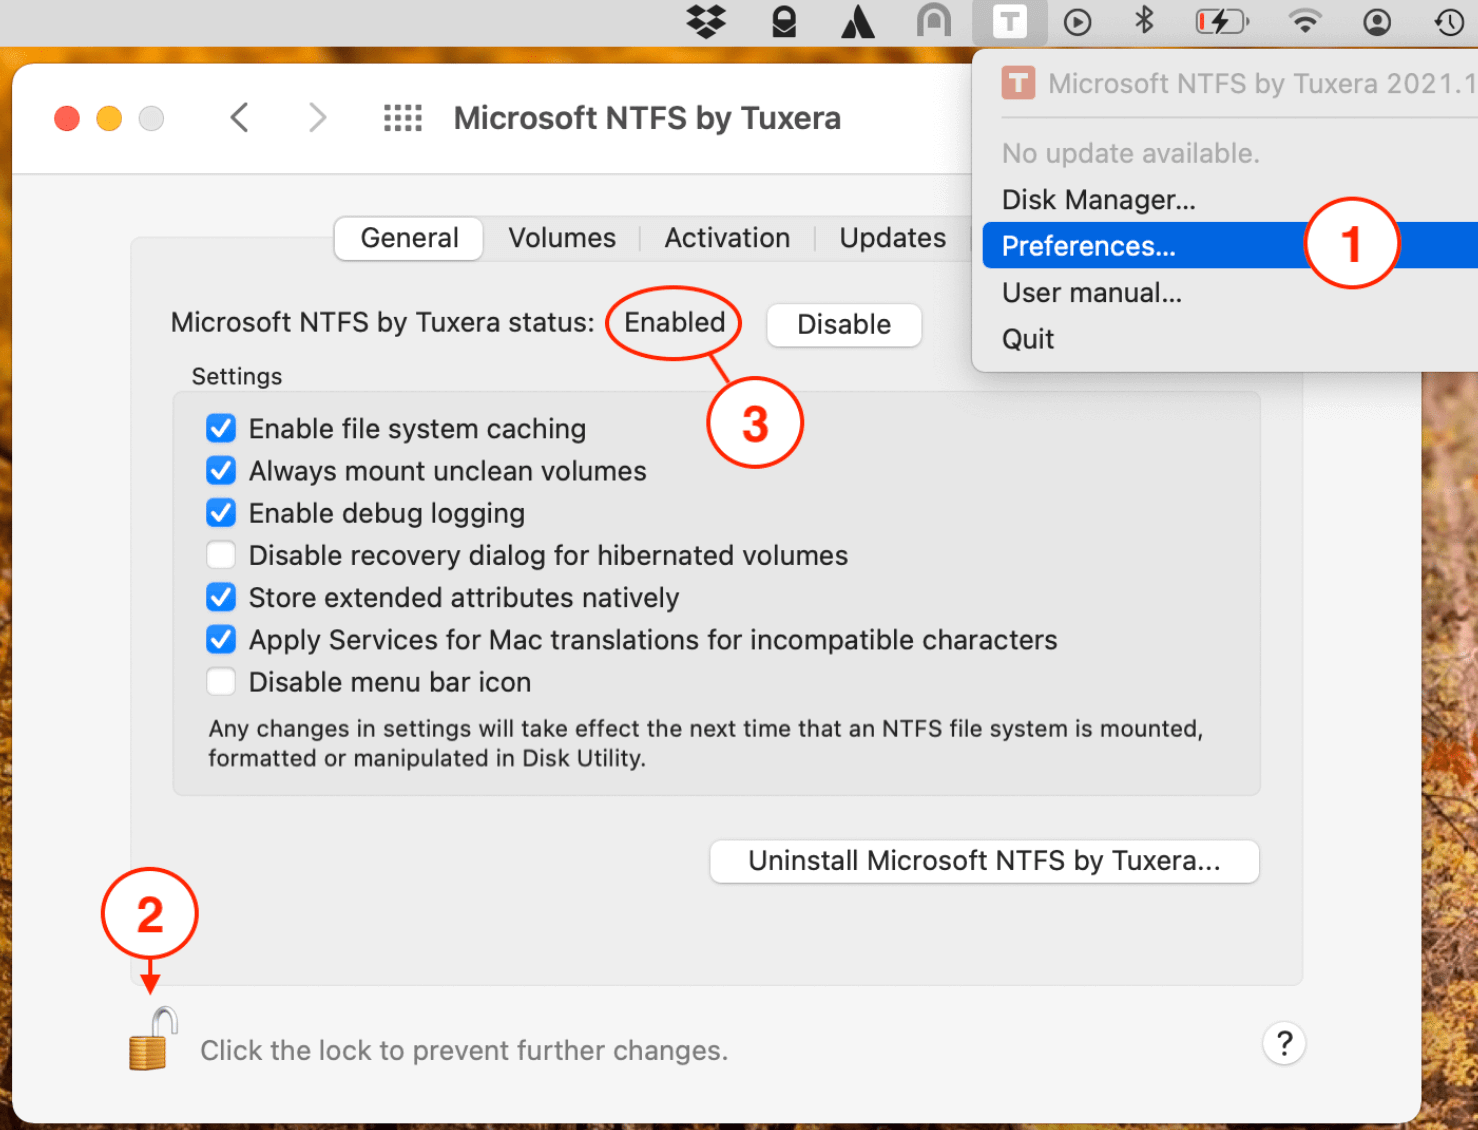Select Preferences from the Tuxera menu
The width and height of the screenshot is (1478, 1130).
tap(1089, 245)
